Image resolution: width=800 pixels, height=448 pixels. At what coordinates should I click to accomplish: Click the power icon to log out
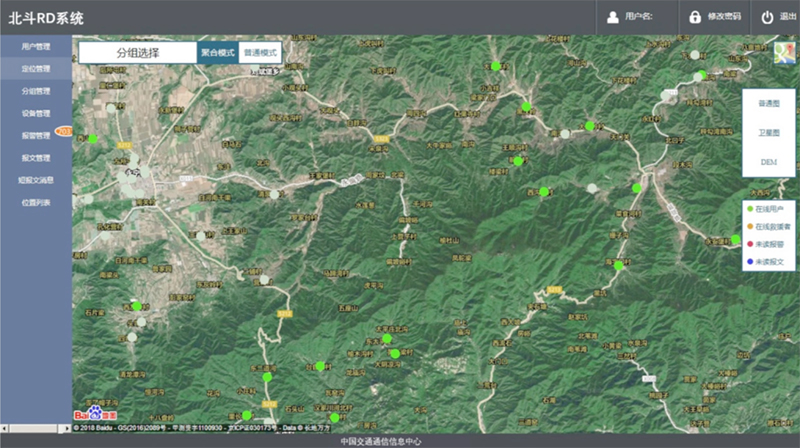click(767, 17)
